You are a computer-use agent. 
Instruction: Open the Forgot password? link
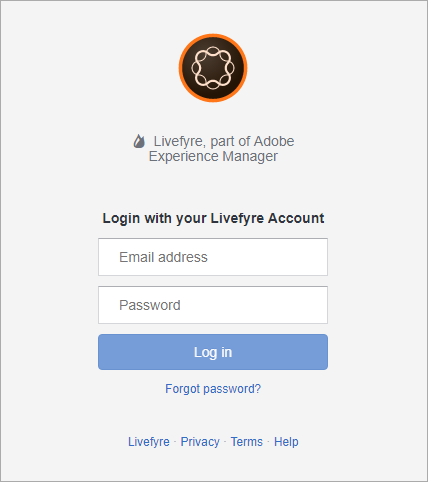[x=213, y=389]
